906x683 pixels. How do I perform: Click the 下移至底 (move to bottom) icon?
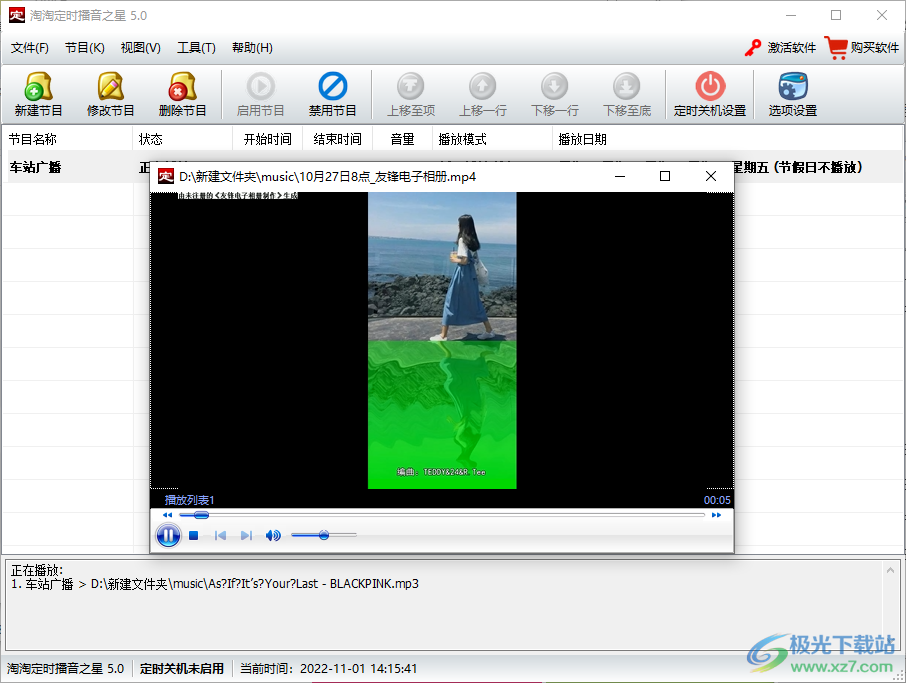pyautogui.click(x=627, y=94)
